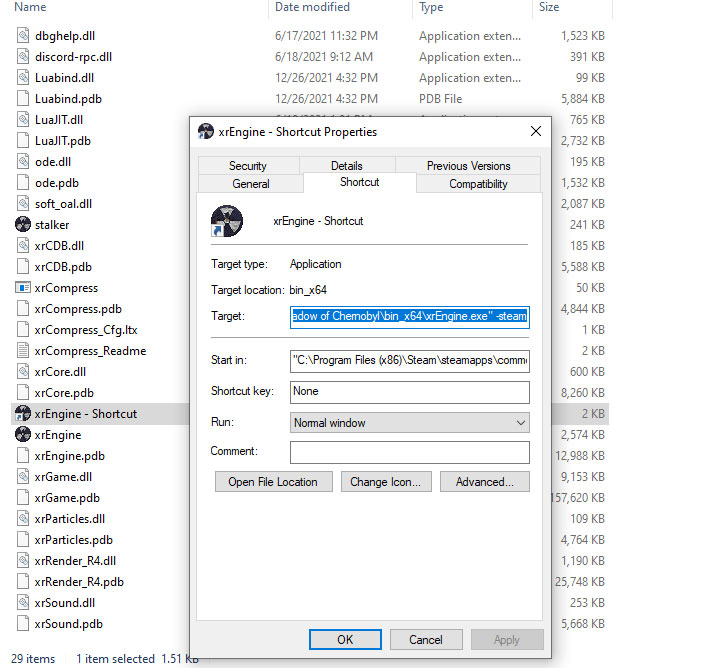Click the xrSound.dll file icon

point(23,603)
